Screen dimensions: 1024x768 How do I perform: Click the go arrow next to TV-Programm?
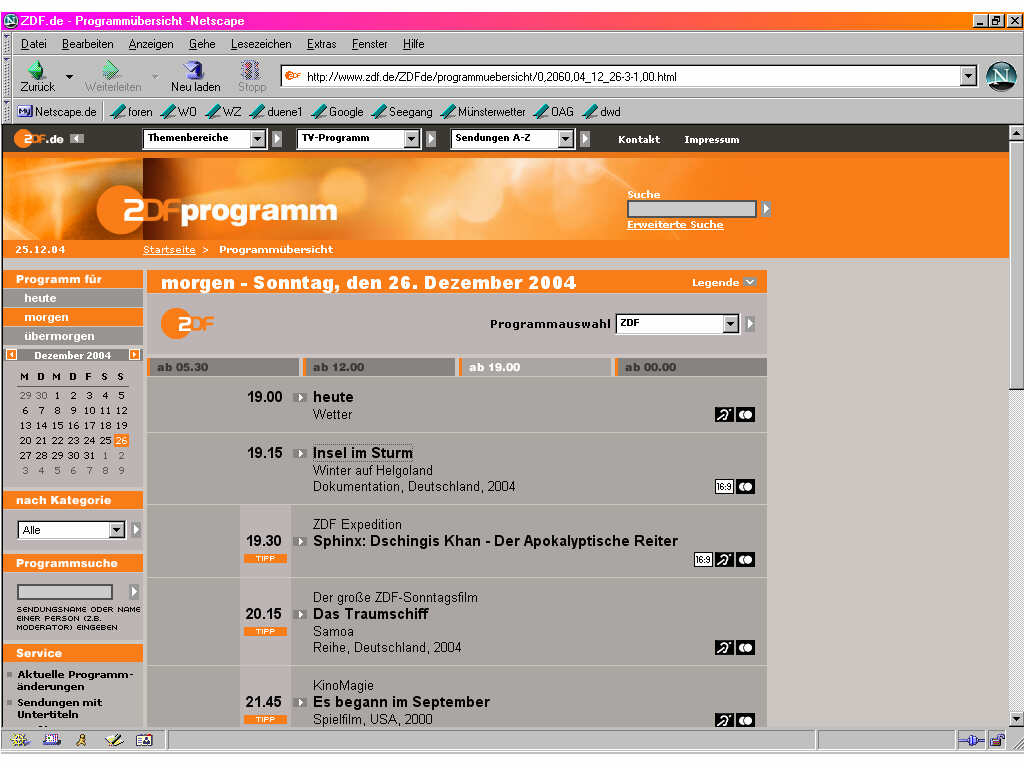(x=431, y=138)
